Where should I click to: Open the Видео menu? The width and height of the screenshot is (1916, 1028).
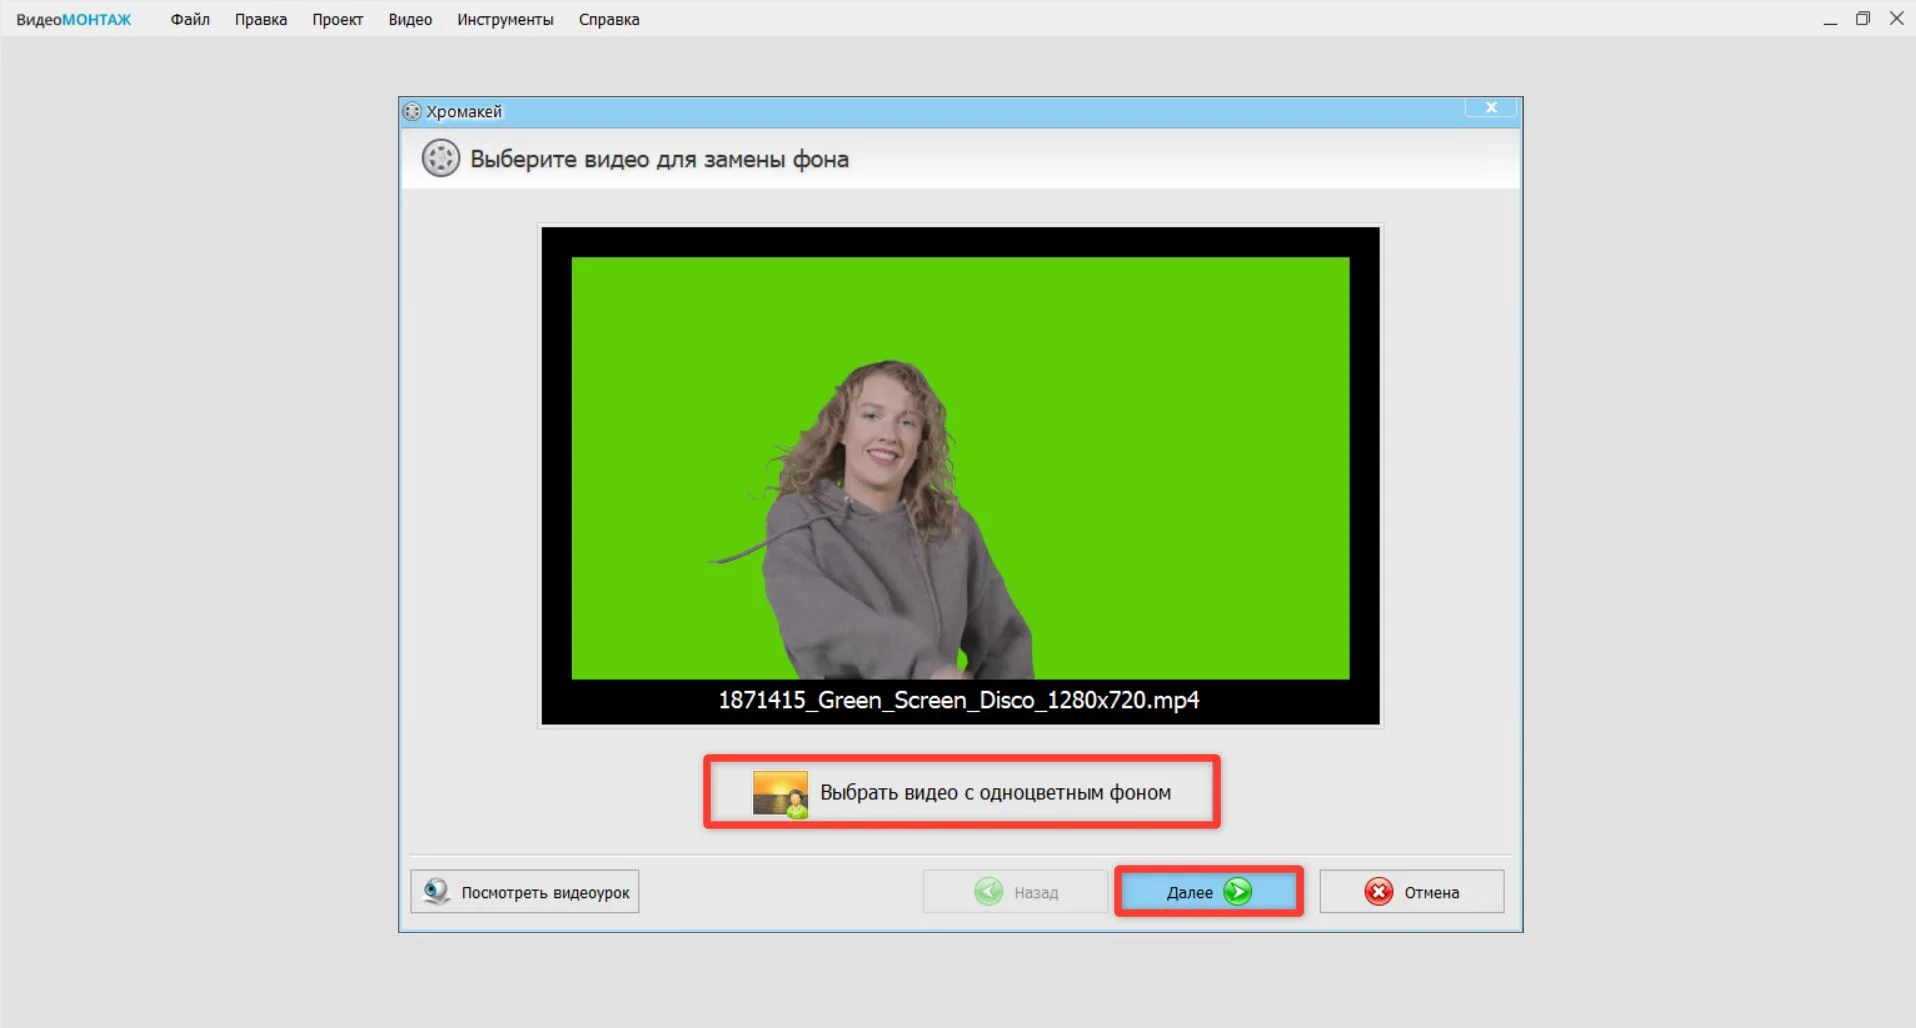[x=410, y=20]
